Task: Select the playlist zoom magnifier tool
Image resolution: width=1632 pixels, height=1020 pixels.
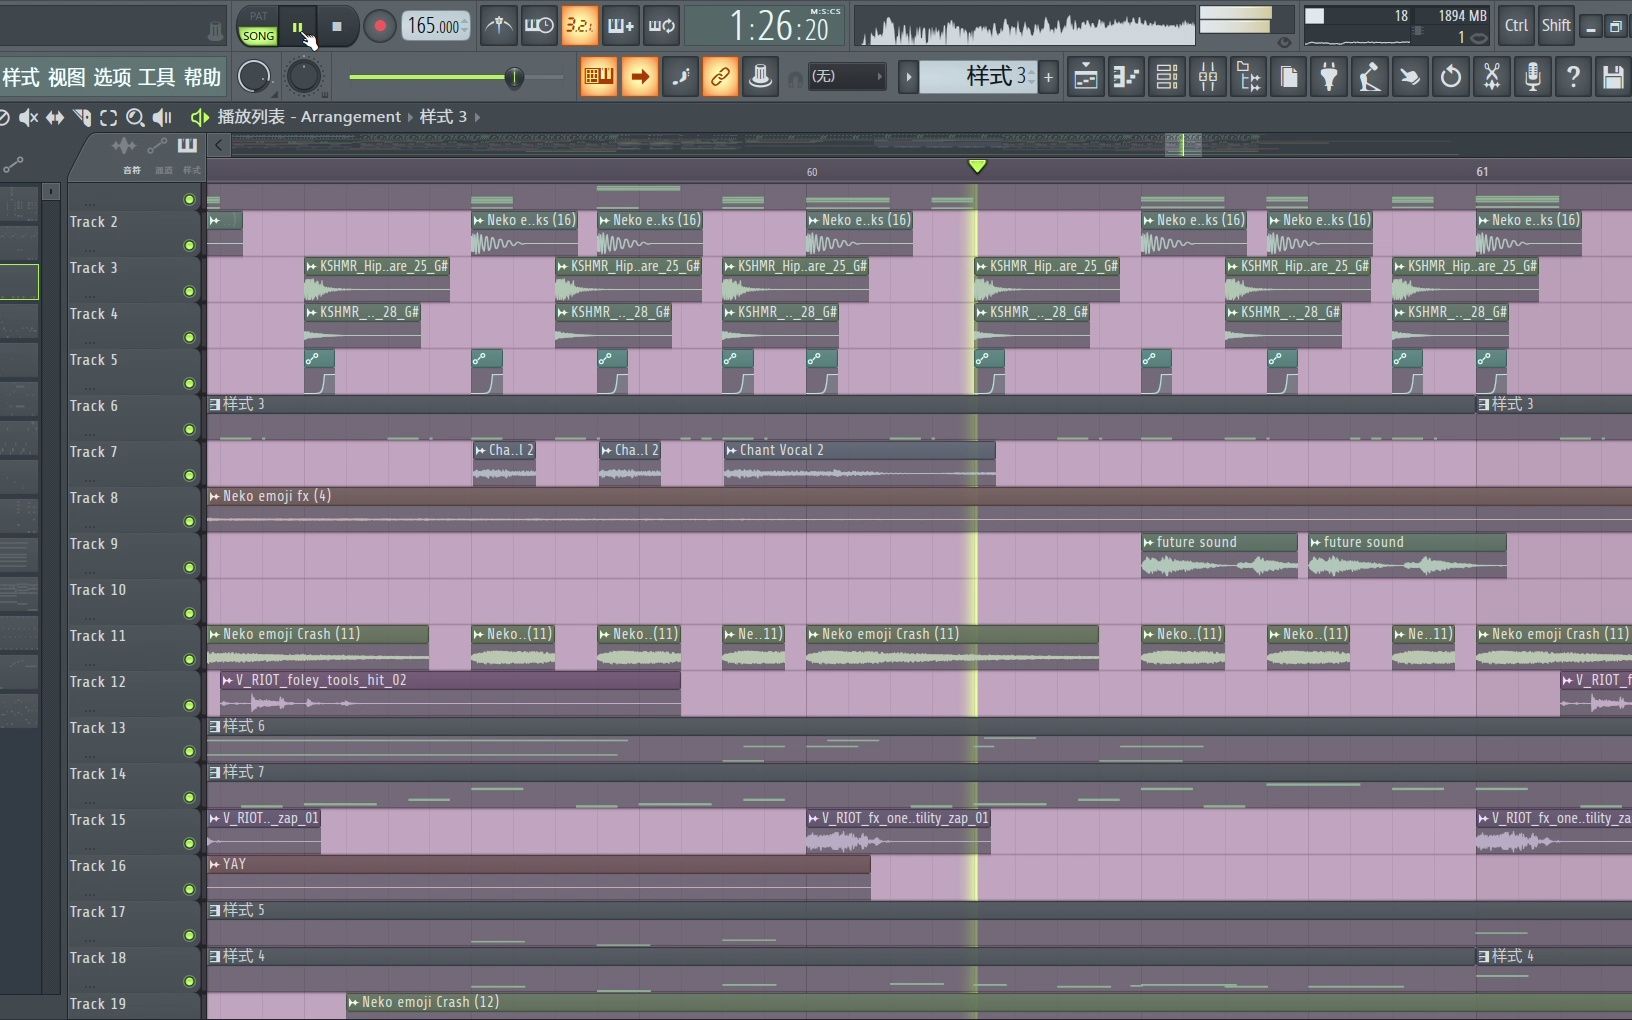Action: coord(135,118)
